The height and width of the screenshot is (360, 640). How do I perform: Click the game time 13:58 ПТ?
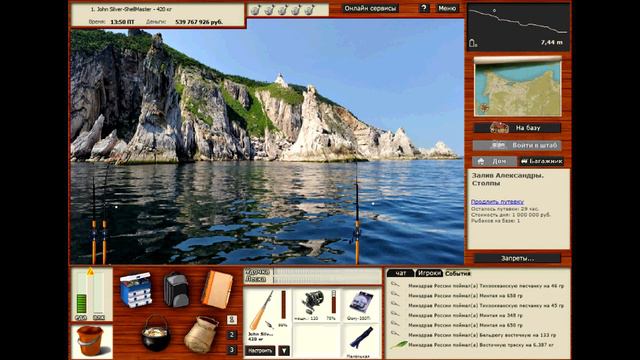tap(122, 22)
